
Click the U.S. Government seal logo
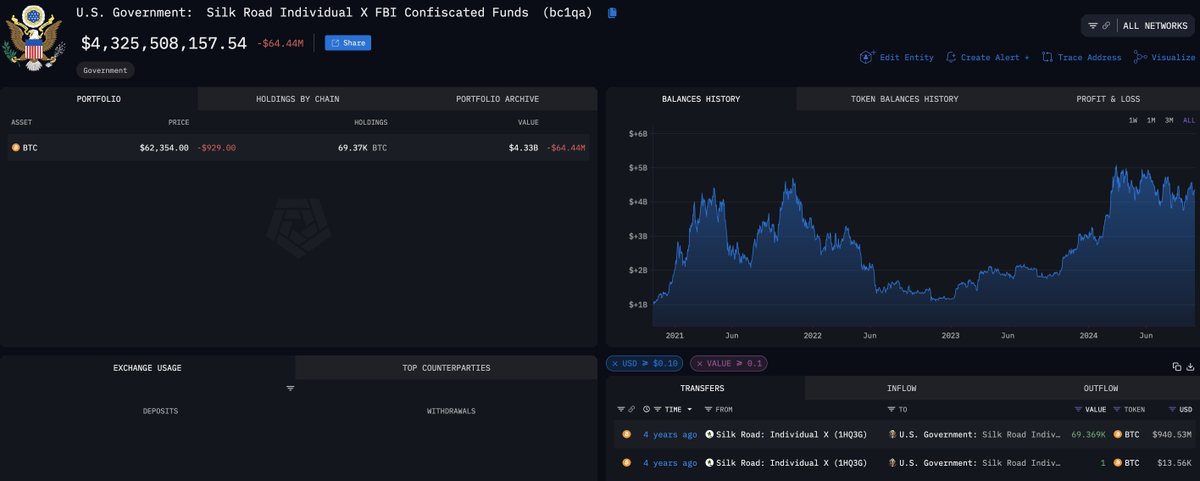tap(34, 38)
